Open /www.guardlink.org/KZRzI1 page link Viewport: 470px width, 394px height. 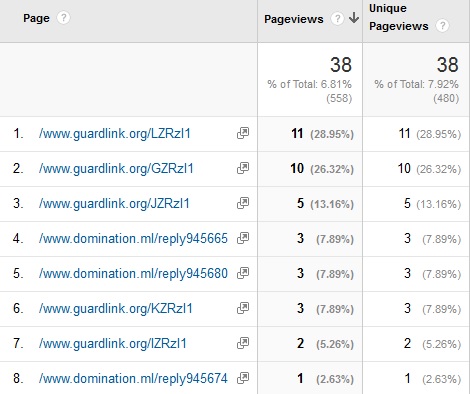pos(116,309)
